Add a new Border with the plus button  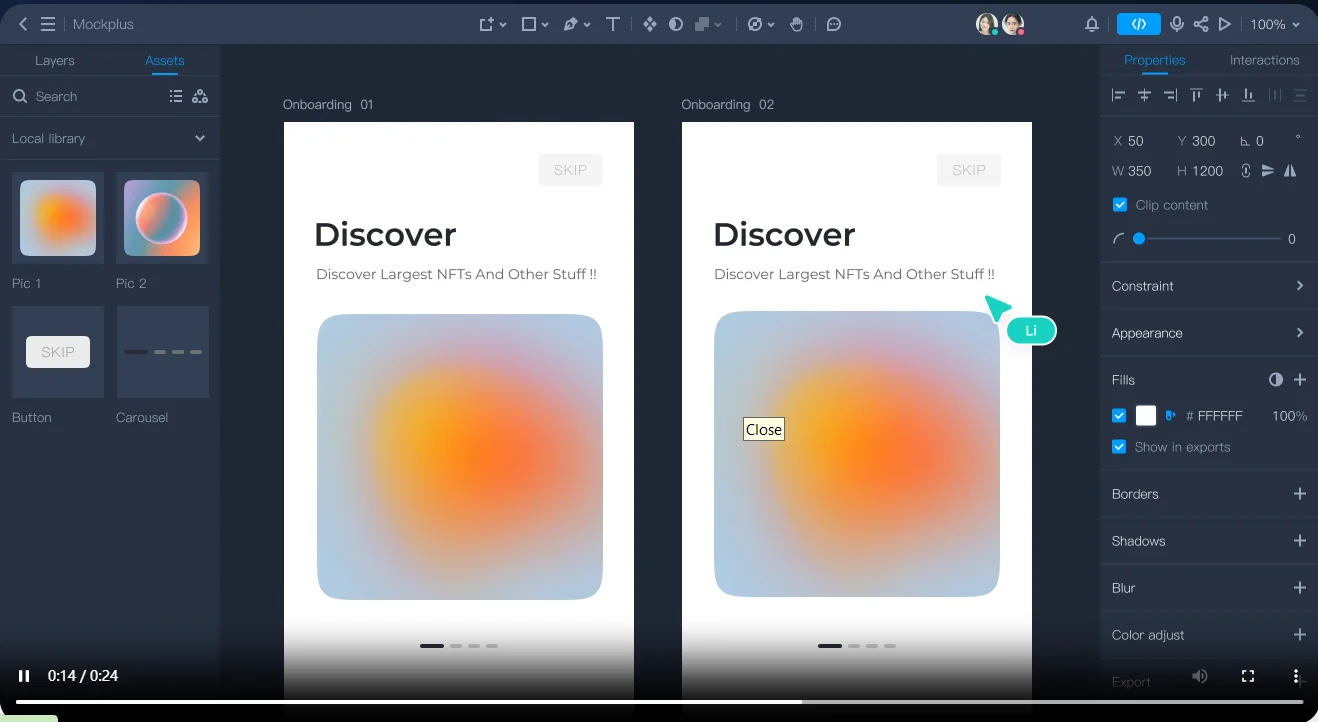(x=1299, y=494)
